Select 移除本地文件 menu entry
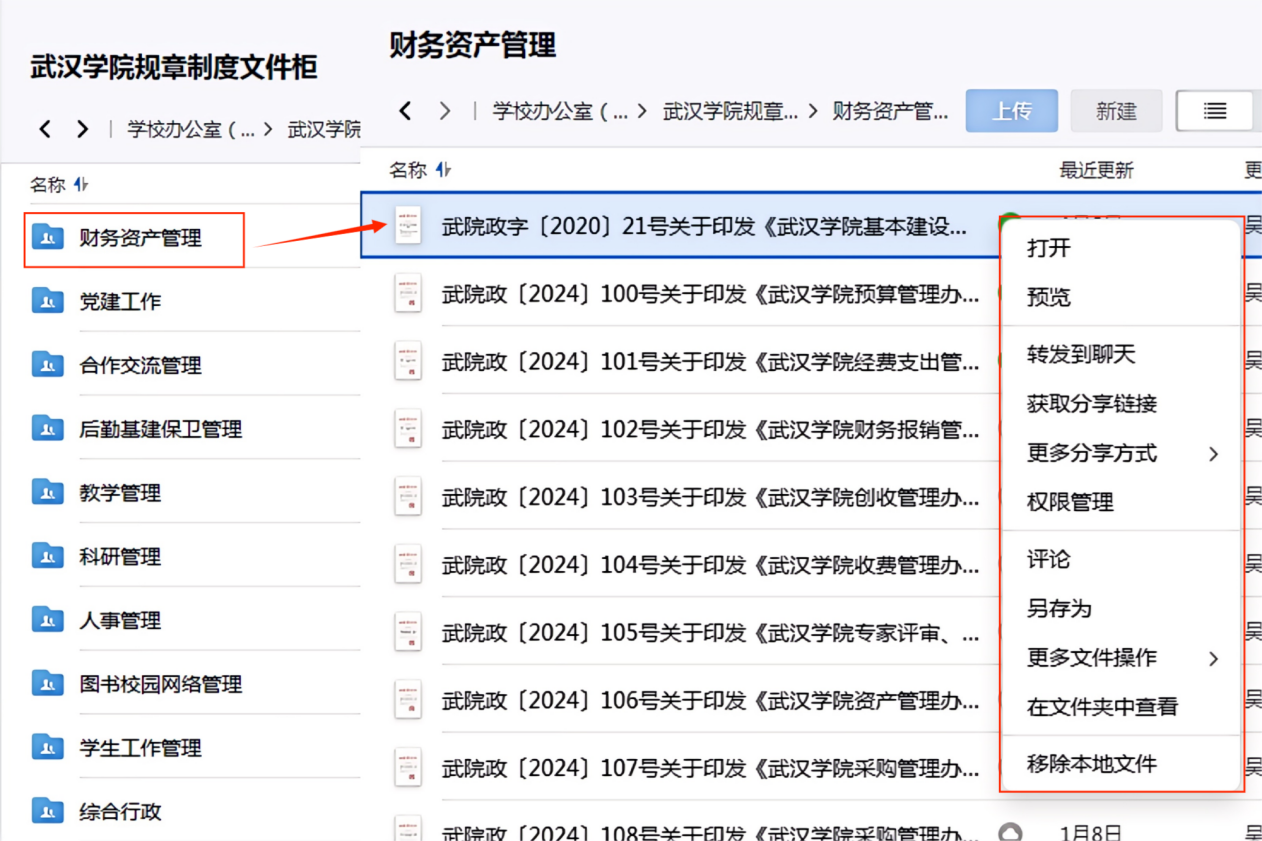This screenshot has width=1262, height=841. [1091, 765]
